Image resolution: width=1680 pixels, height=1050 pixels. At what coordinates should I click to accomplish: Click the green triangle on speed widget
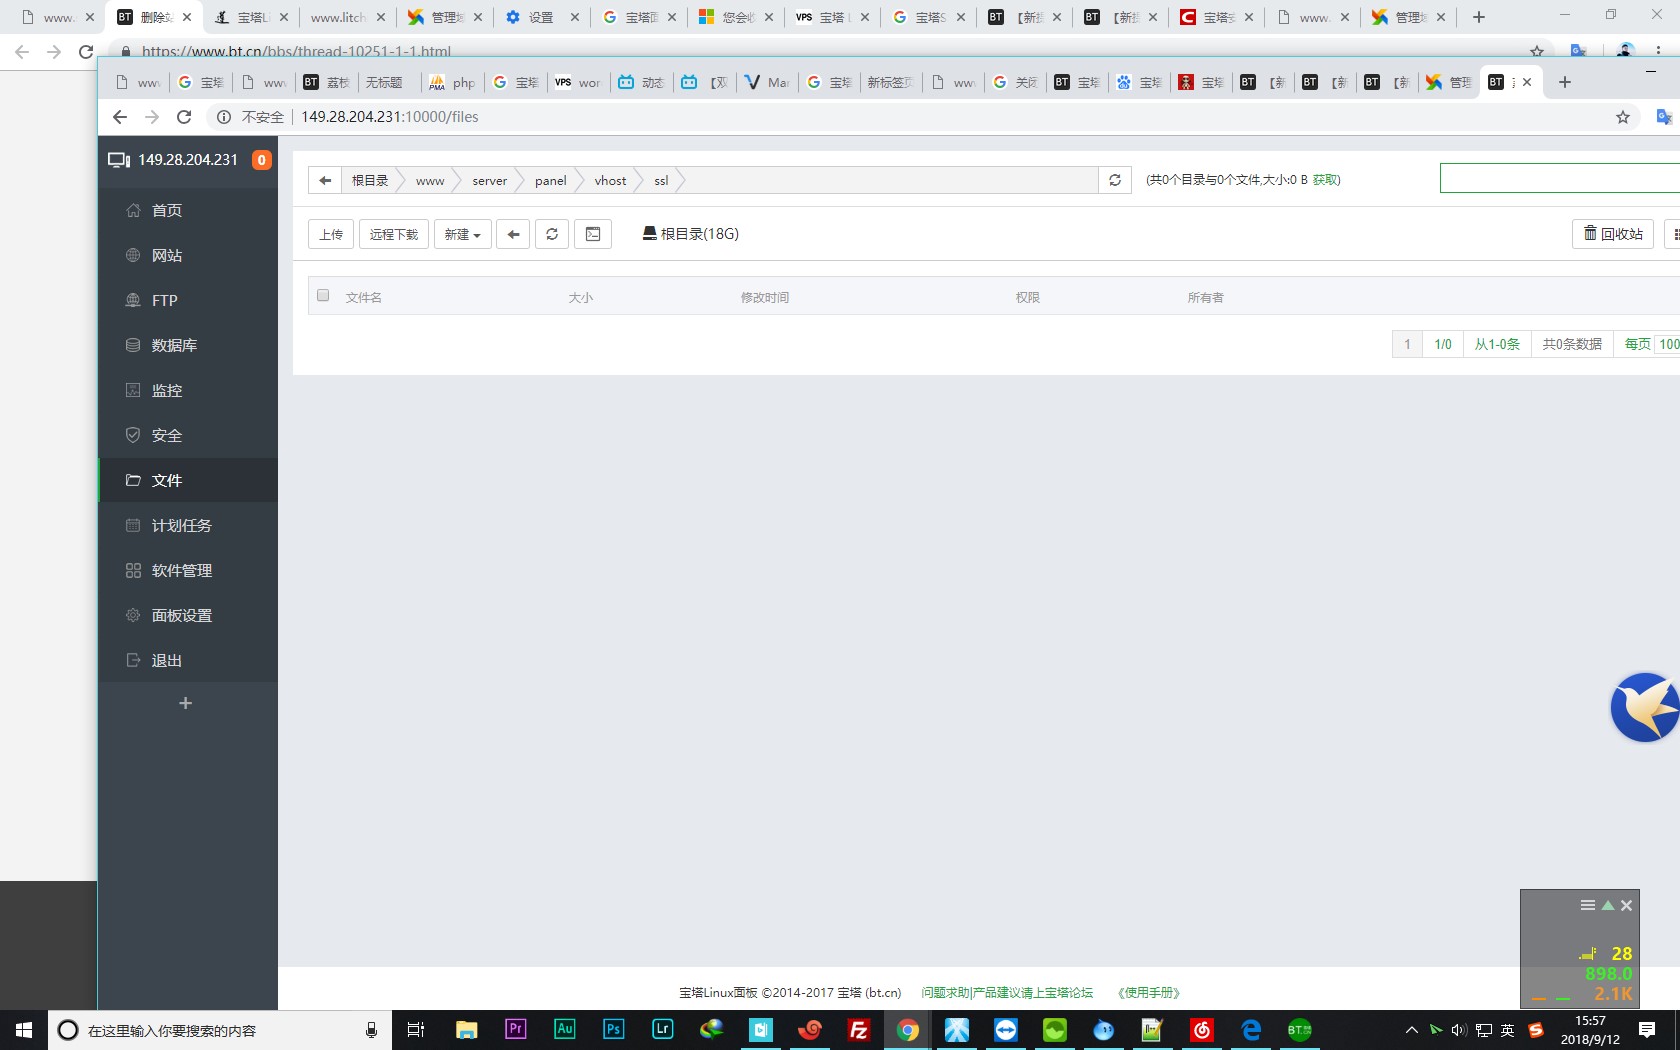[x=1608, y=905]
